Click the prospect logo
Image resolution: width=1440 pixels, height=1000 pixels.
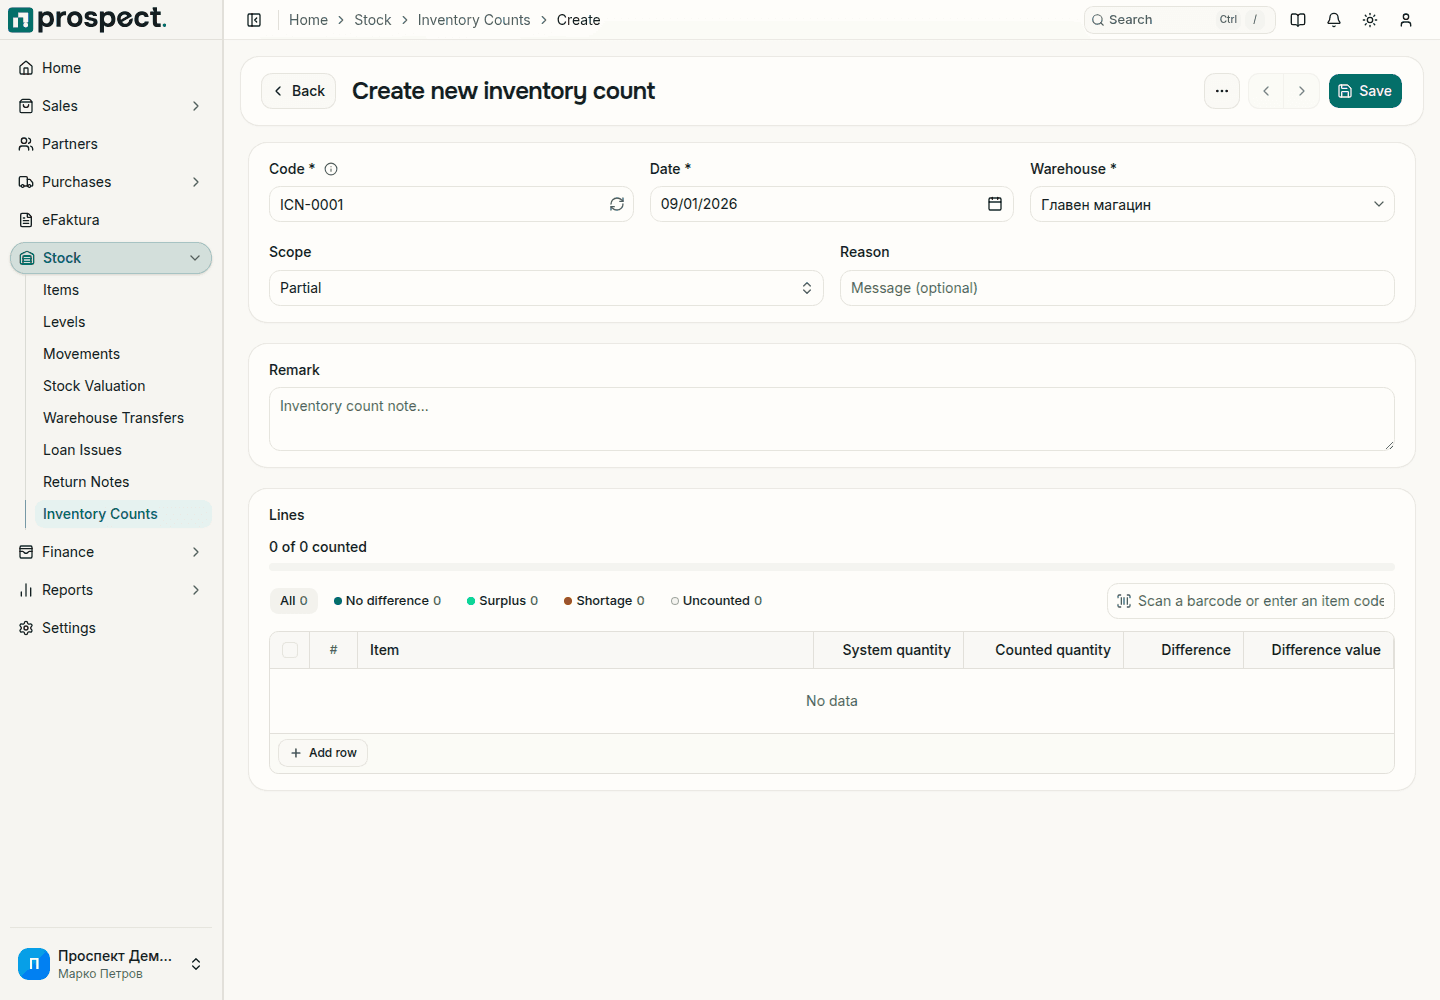pos(87,19)
